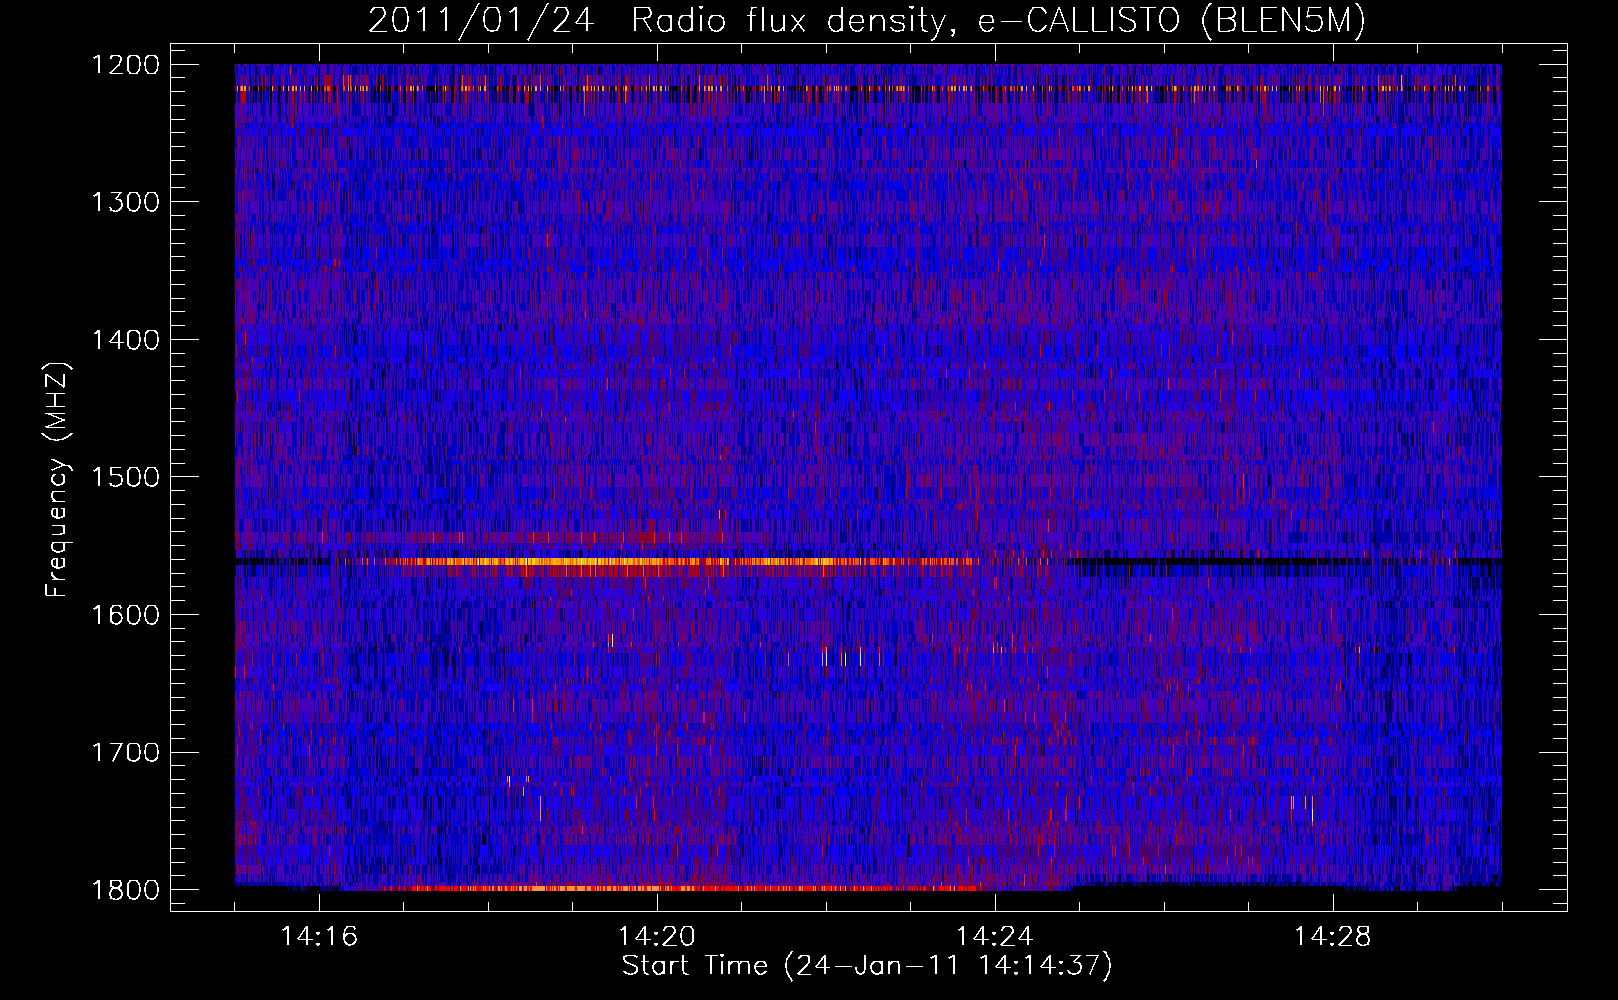Click the 1600 frequency axis label
The image size is (1618, 1000).
125,614
